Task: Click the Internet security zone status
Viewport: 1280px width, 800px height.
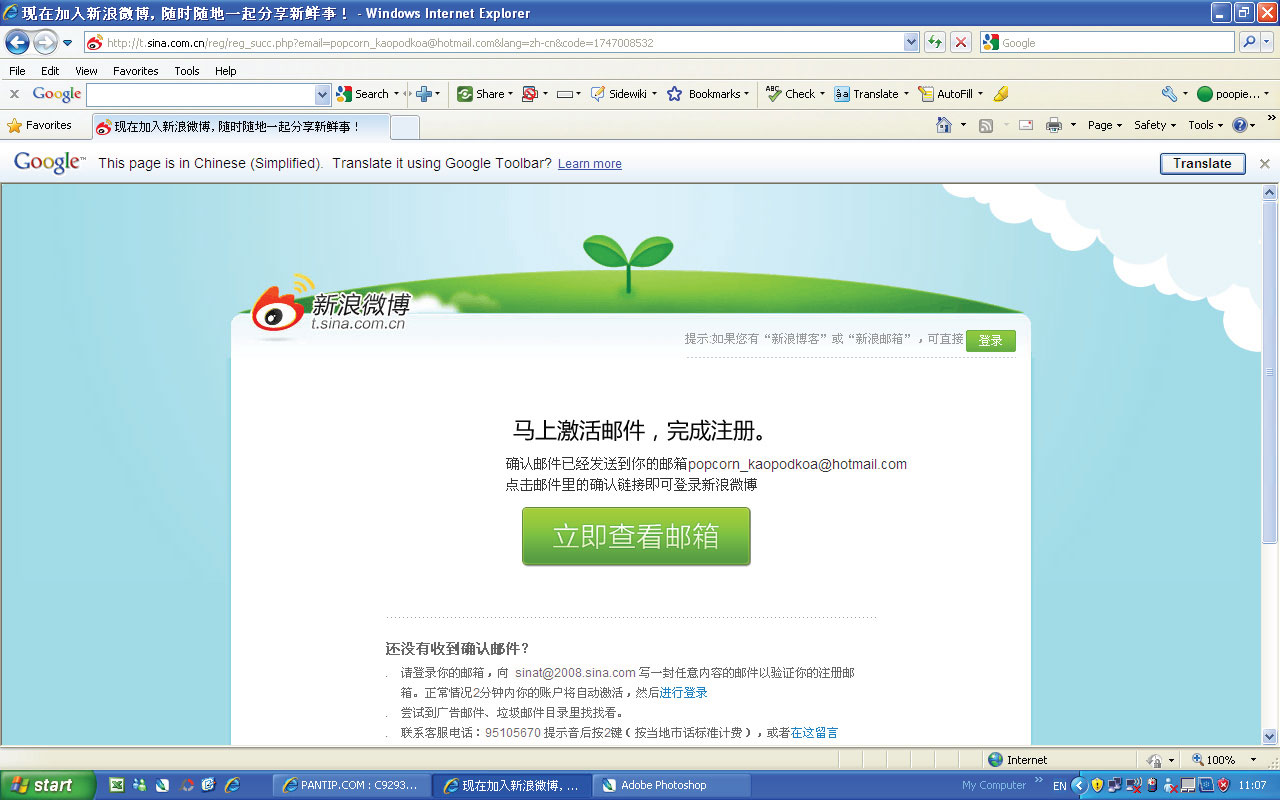Action: coord(1017,760)
